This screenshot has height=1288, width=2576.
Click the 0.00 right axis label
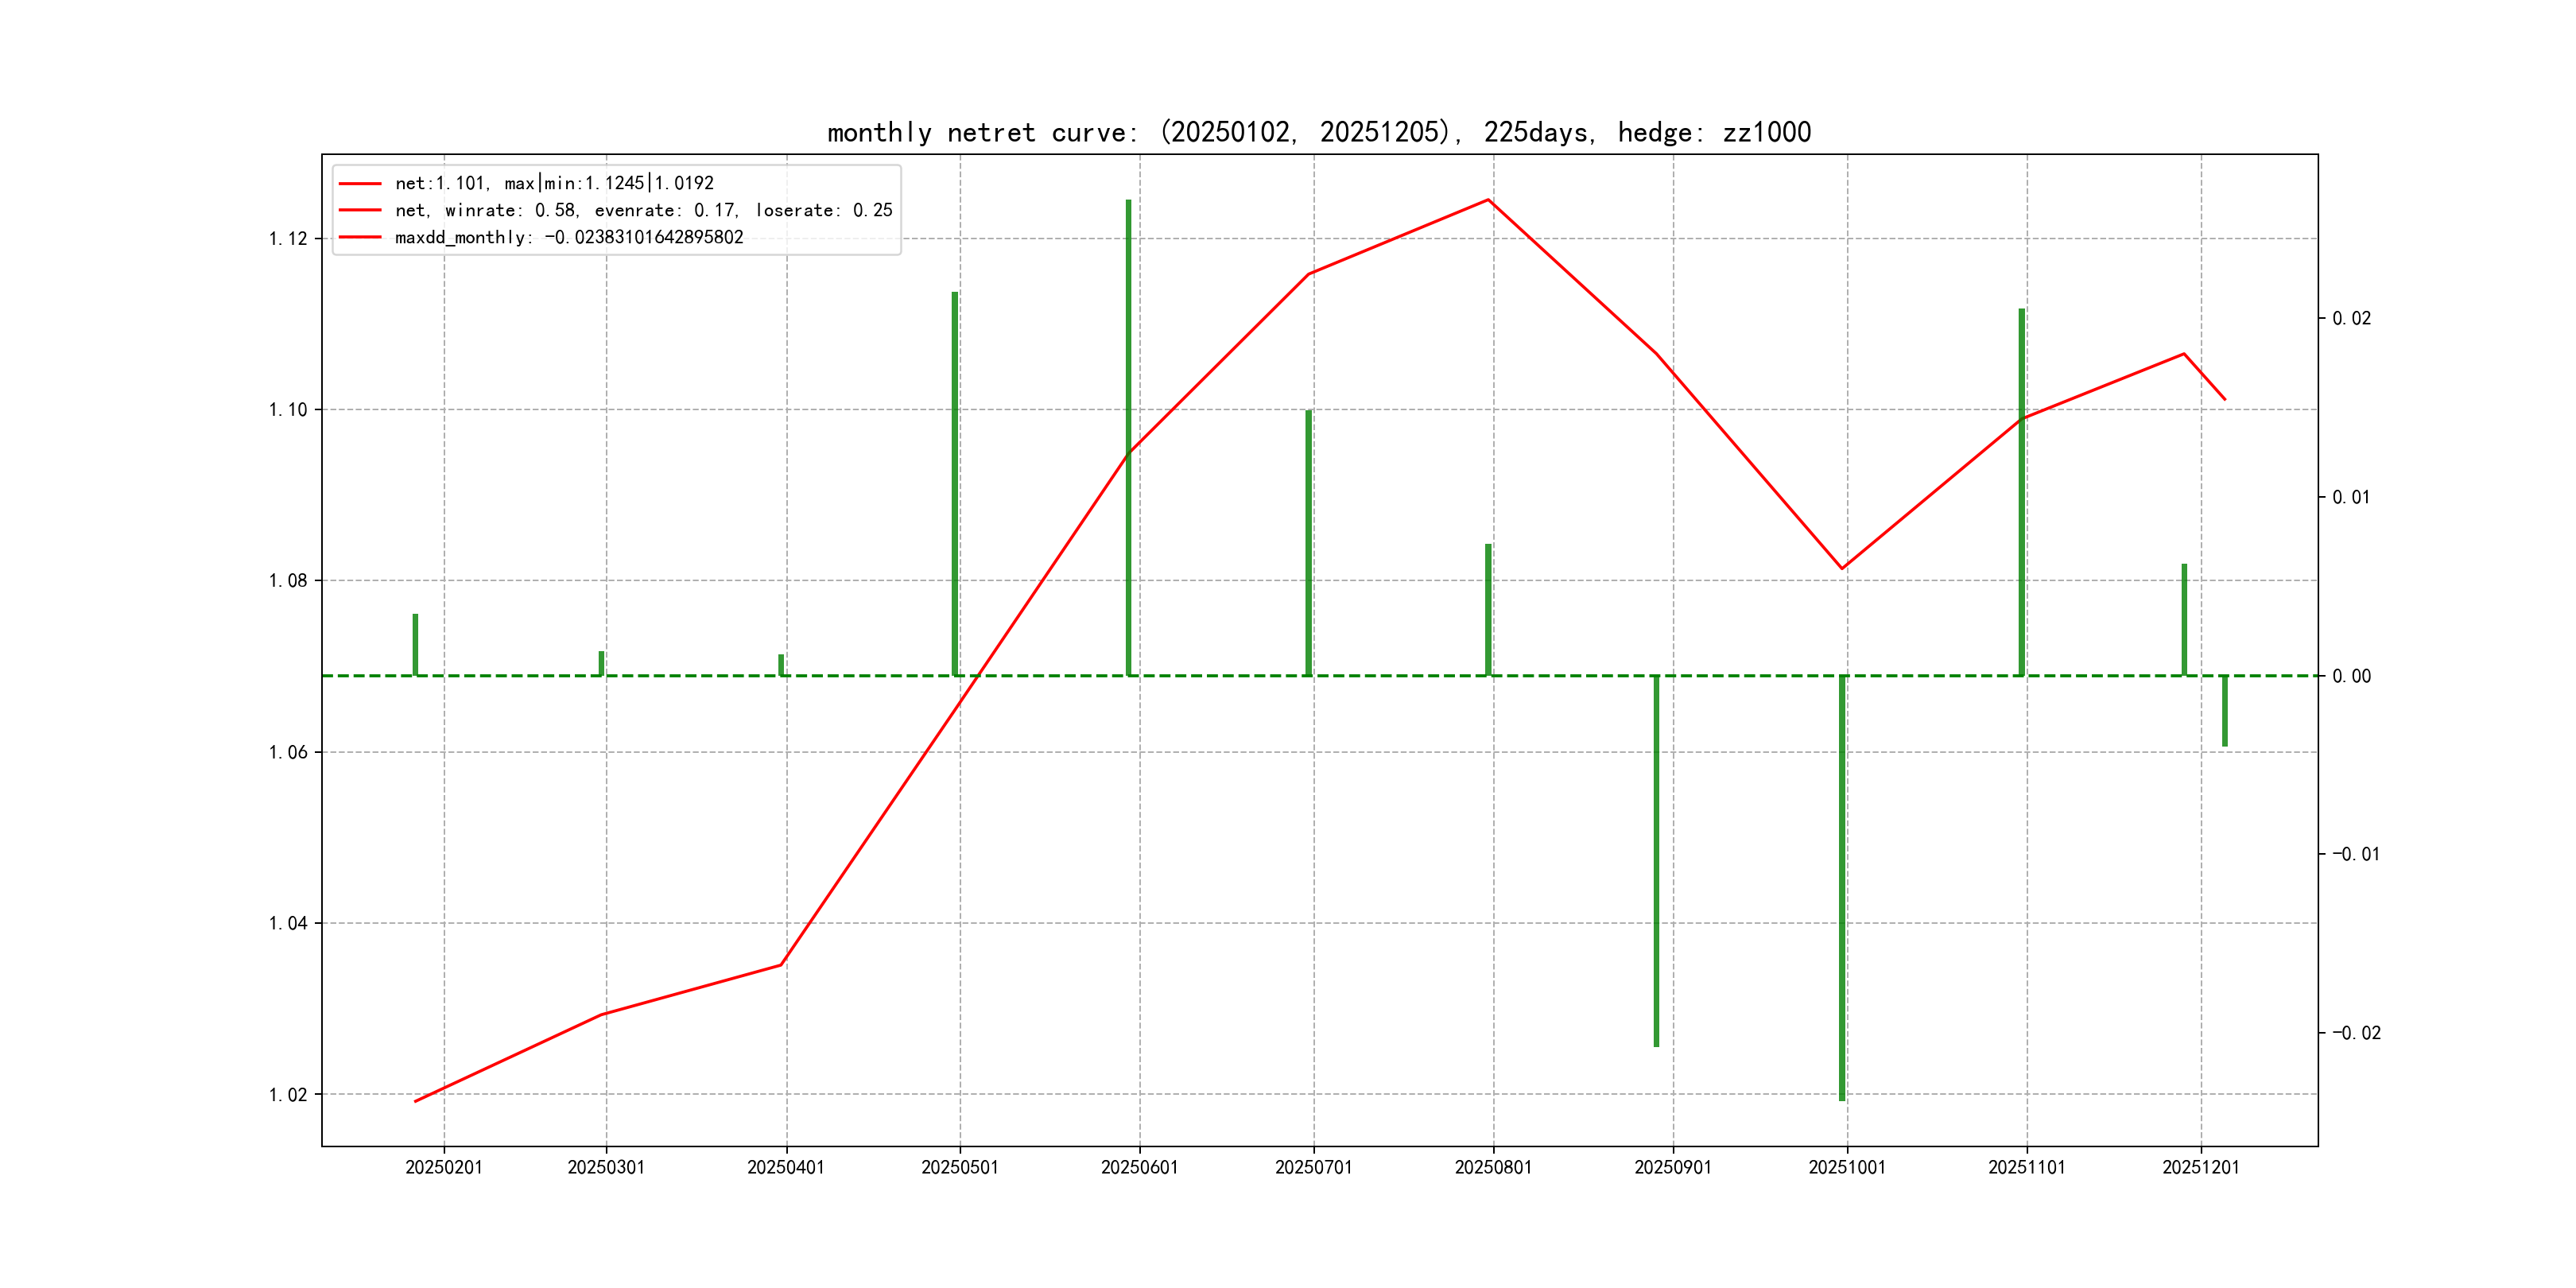[x=2351, y=676]
